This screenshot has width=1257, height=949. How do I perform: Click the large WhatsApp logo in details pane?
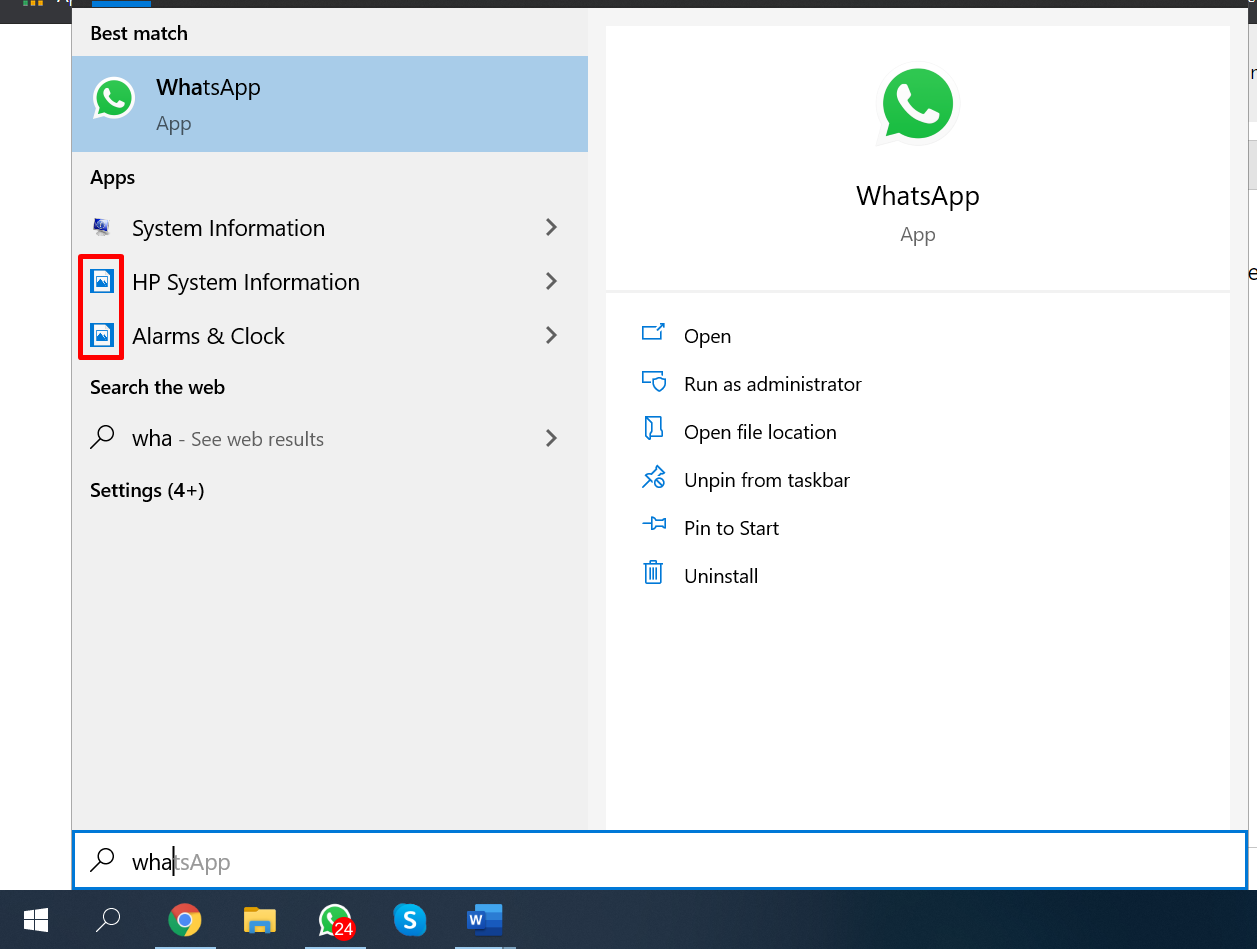point(917,105)
